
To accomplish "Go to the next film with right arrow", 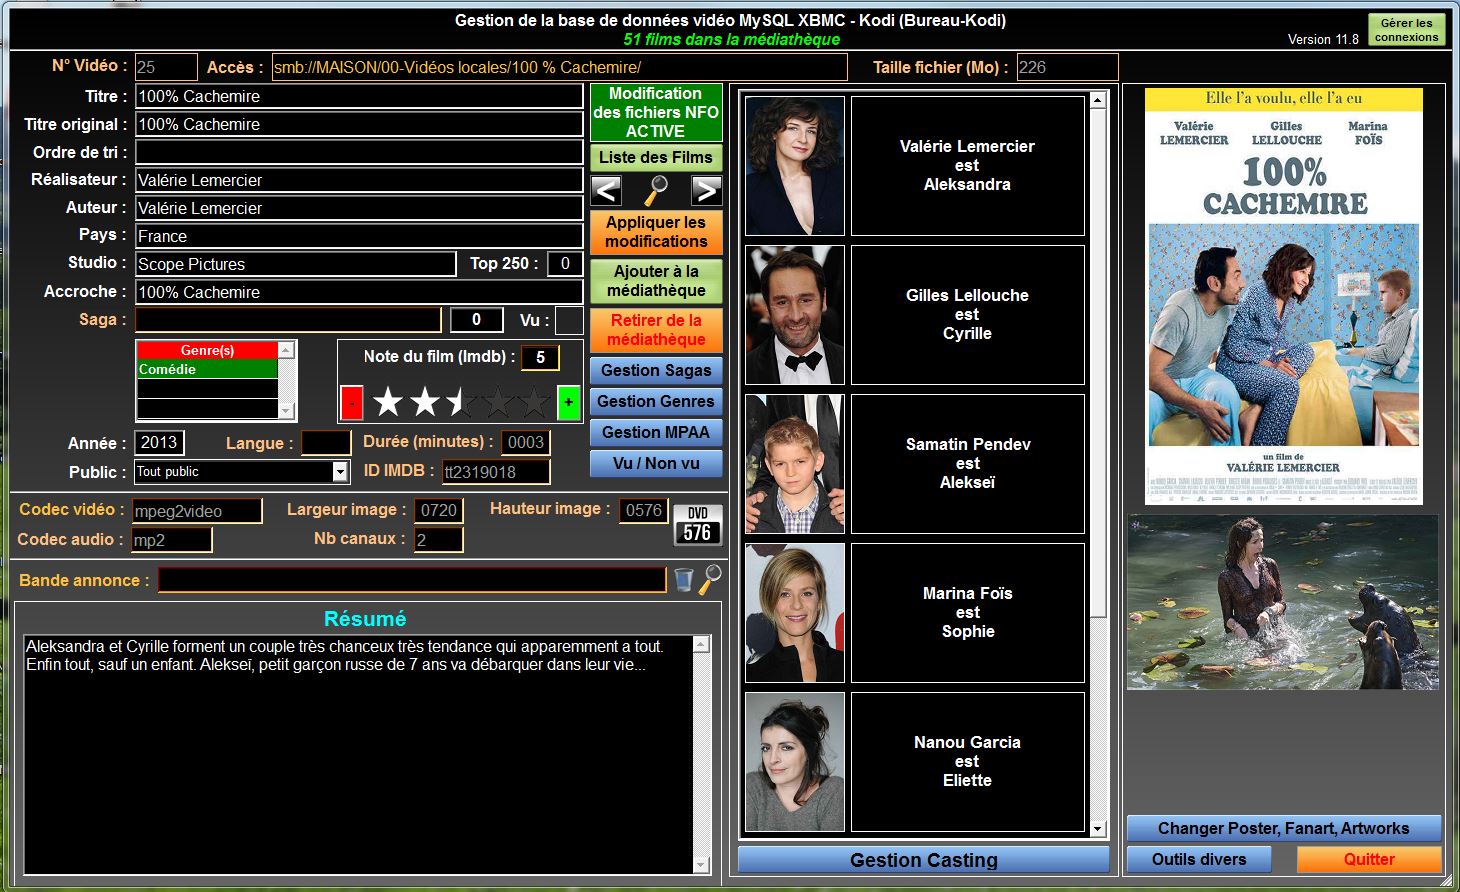I will (x=706, y=190).
